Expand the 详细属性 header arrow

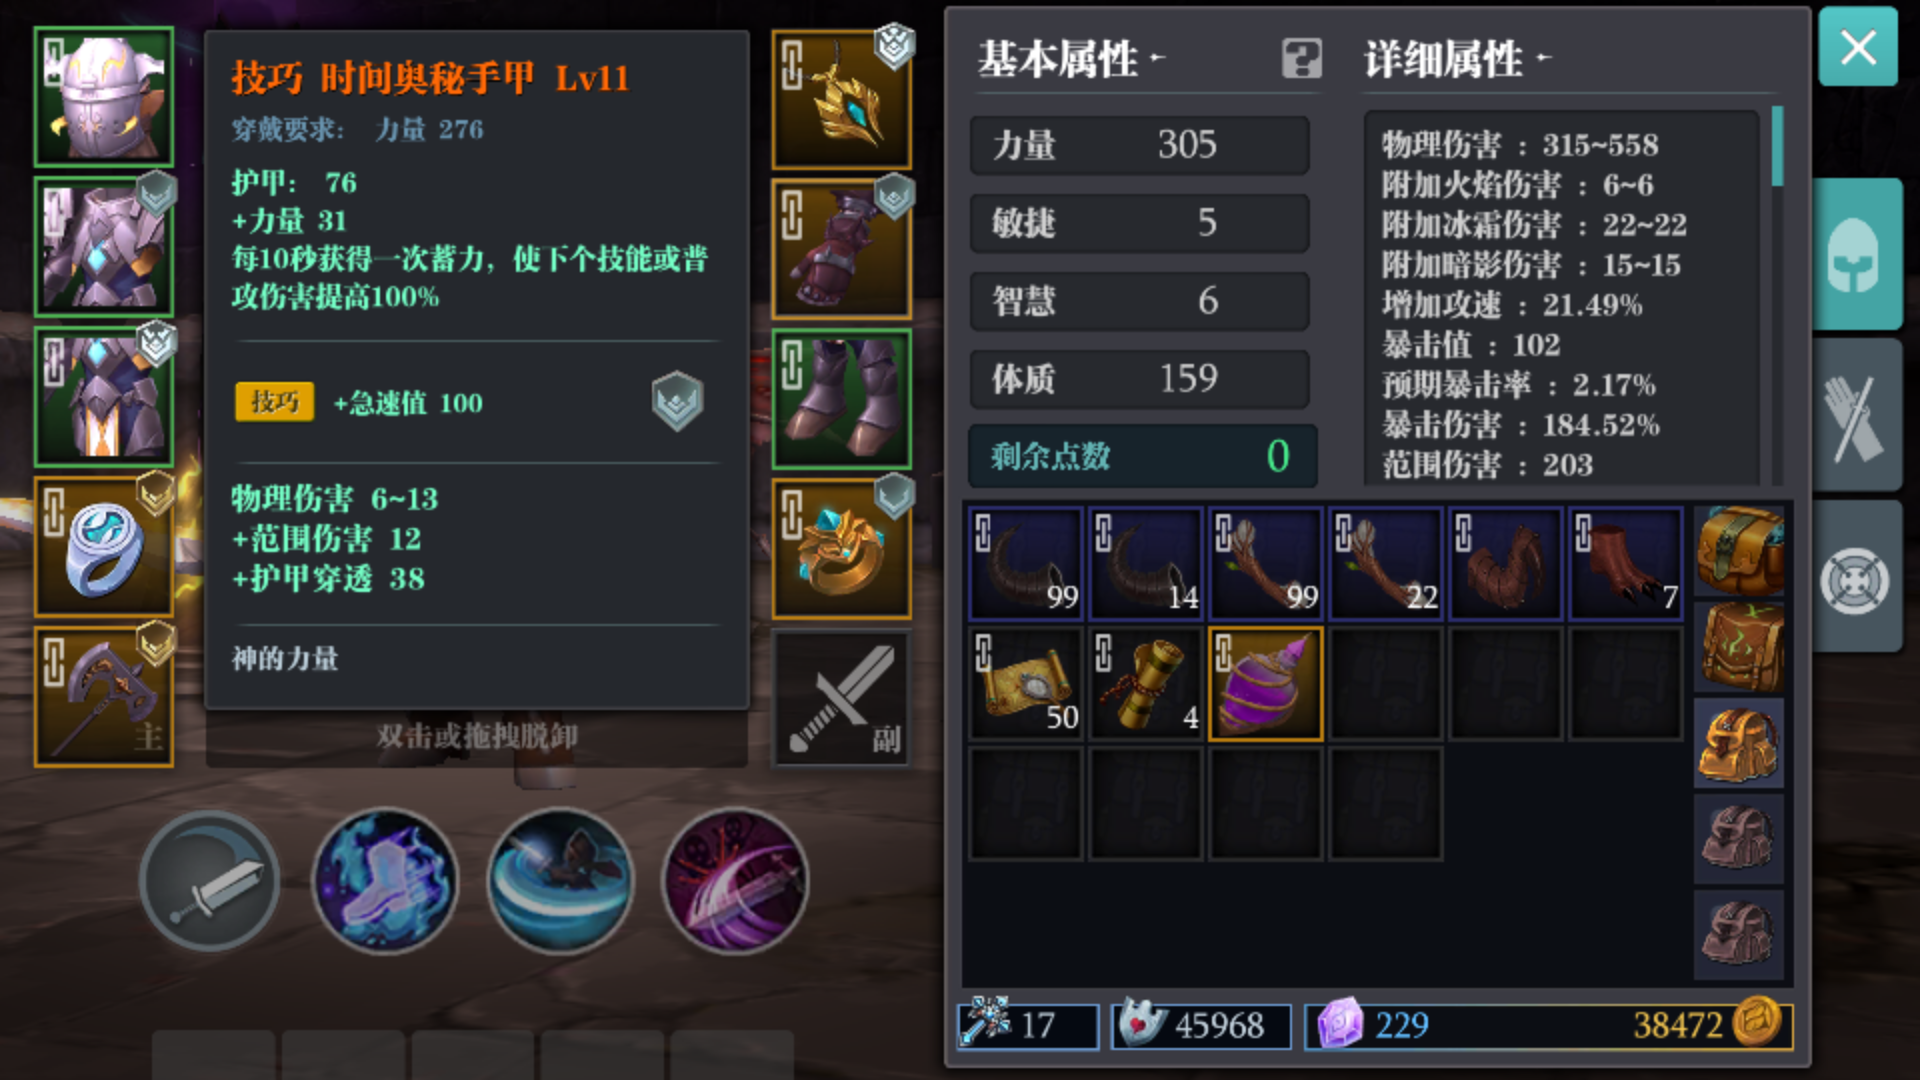point(1543,58)
